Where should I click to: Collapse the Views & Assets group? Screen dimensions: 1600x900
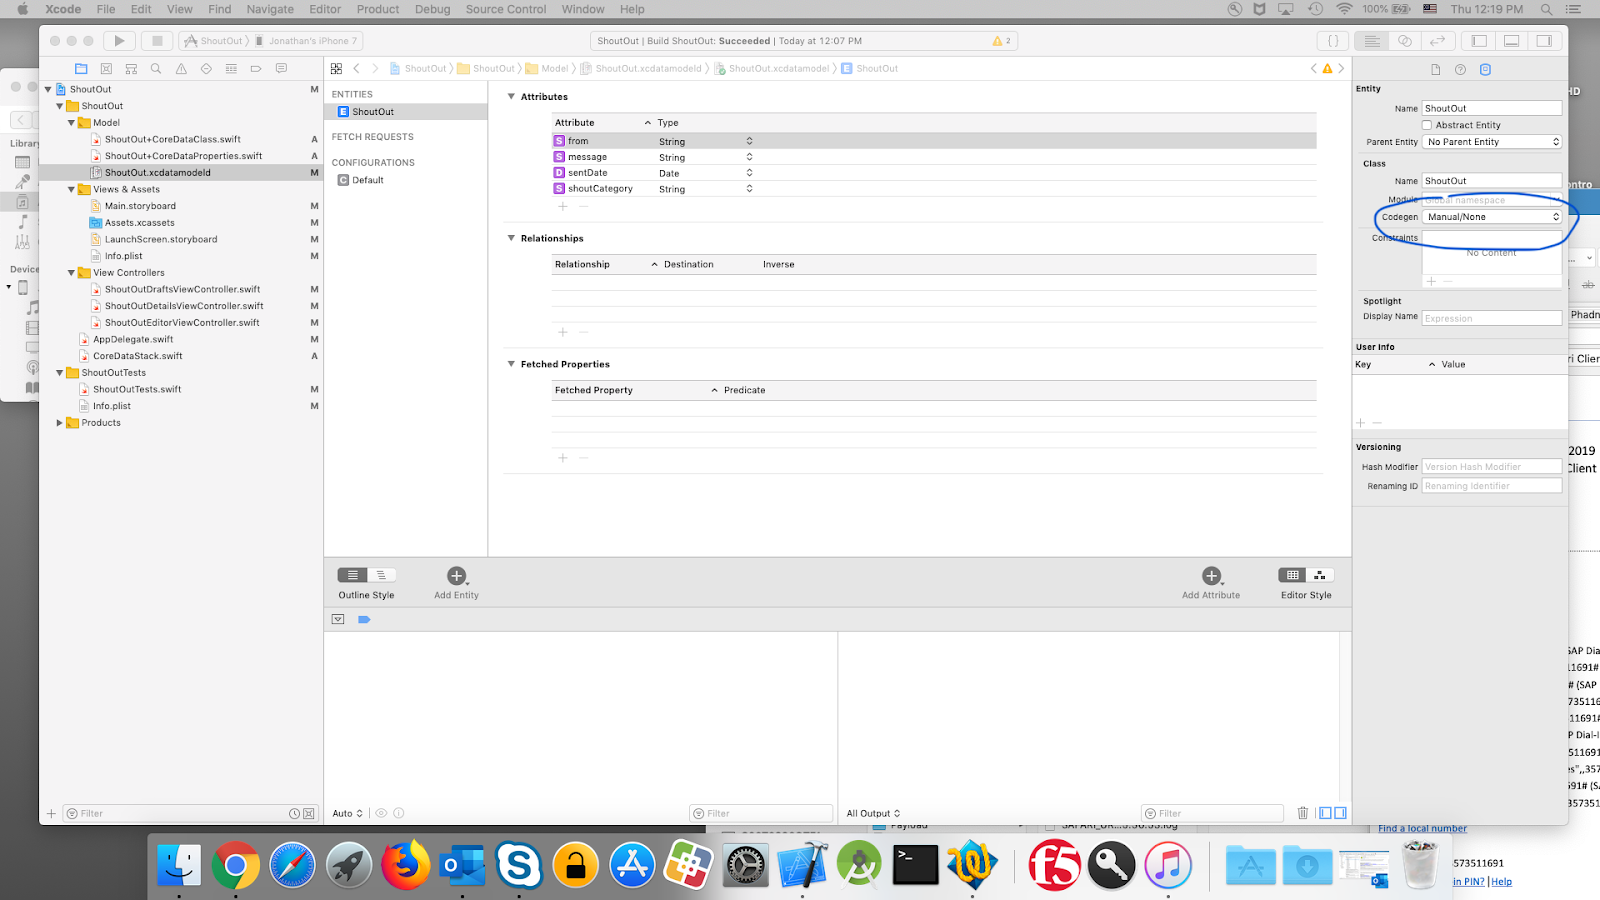(x=71, y=189)
